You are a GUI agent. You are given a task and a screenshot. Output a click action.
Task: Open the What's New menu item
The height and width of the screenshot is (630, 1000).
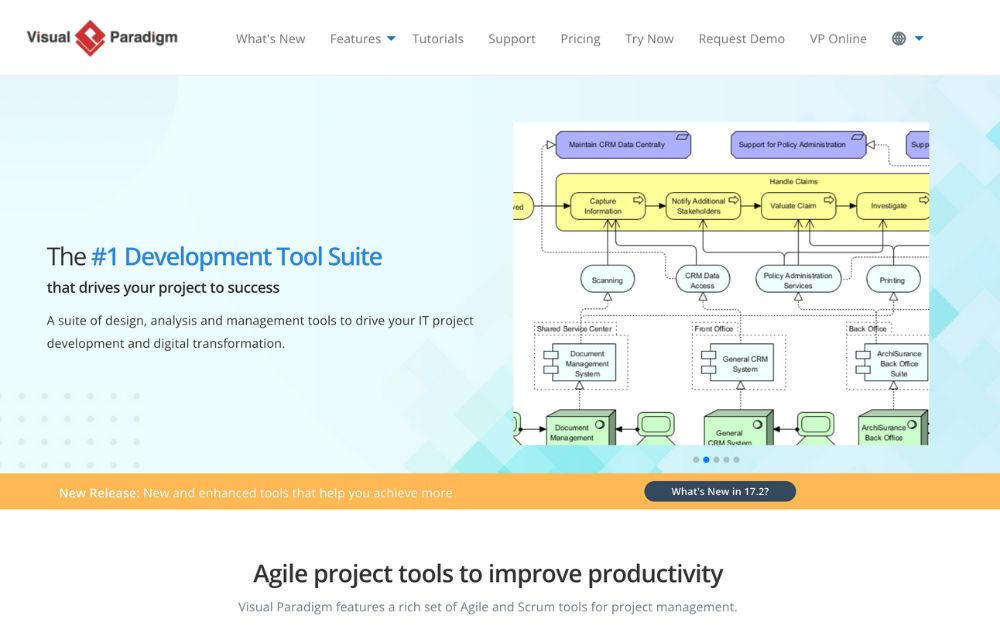pos(270,39)
